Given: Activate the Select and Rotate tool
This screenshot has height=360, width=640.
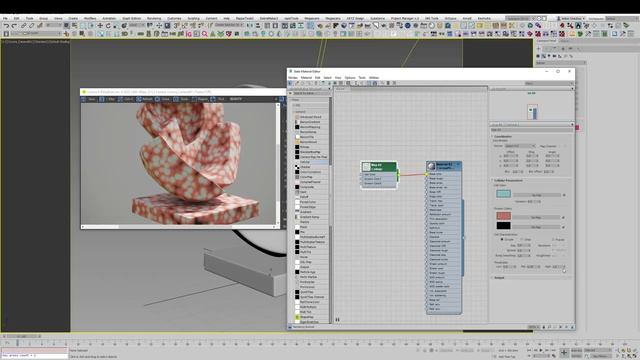Looking at the screenshot, I should tap(108, 25).
